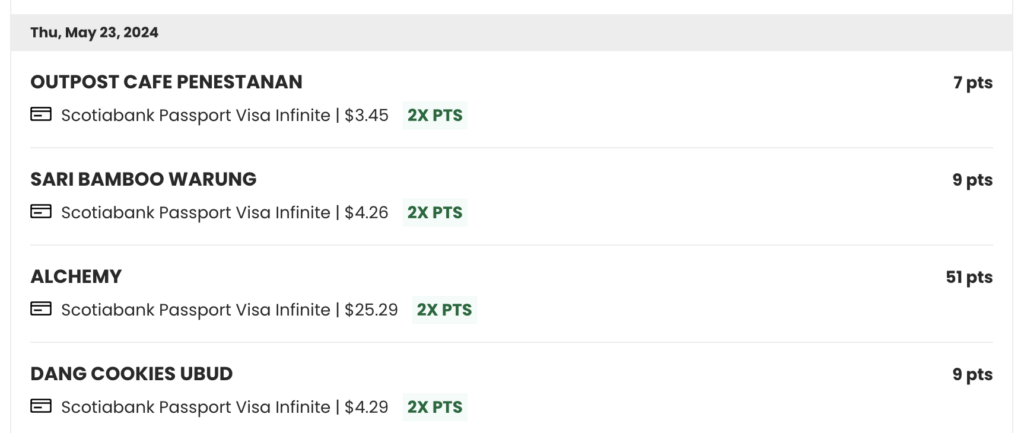Open the SARI BAMBOO WARUNG transaction
This screenshot has width=1024, height=433.
click(143, 179)
